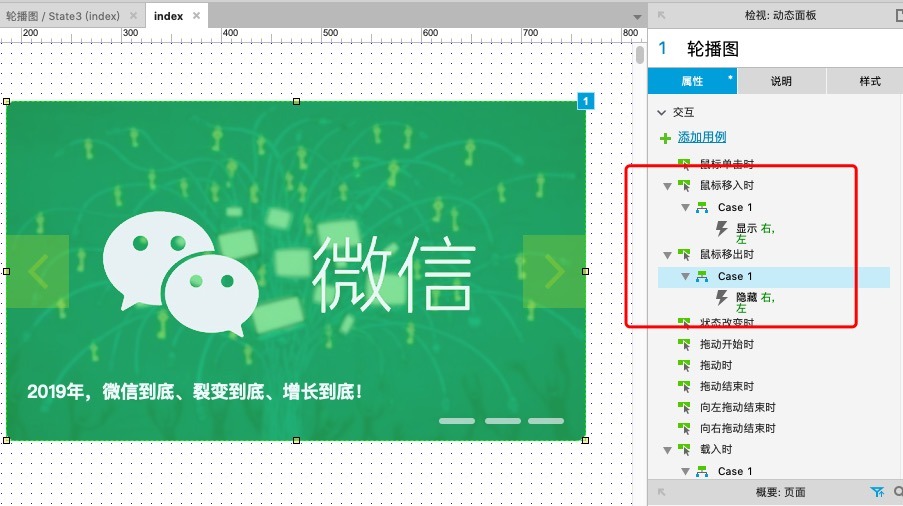Screen dimensions: 903x506
Task: Collapse Case 1 under 载入时
Action: click(685, 471)
